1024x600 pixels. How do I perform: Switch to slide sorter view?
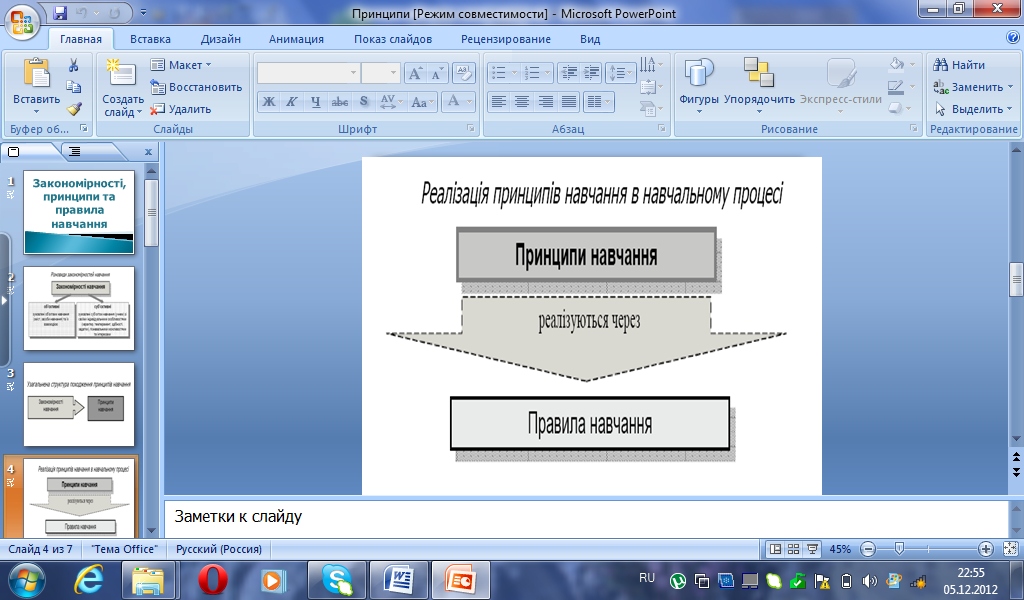click(793, 549)
